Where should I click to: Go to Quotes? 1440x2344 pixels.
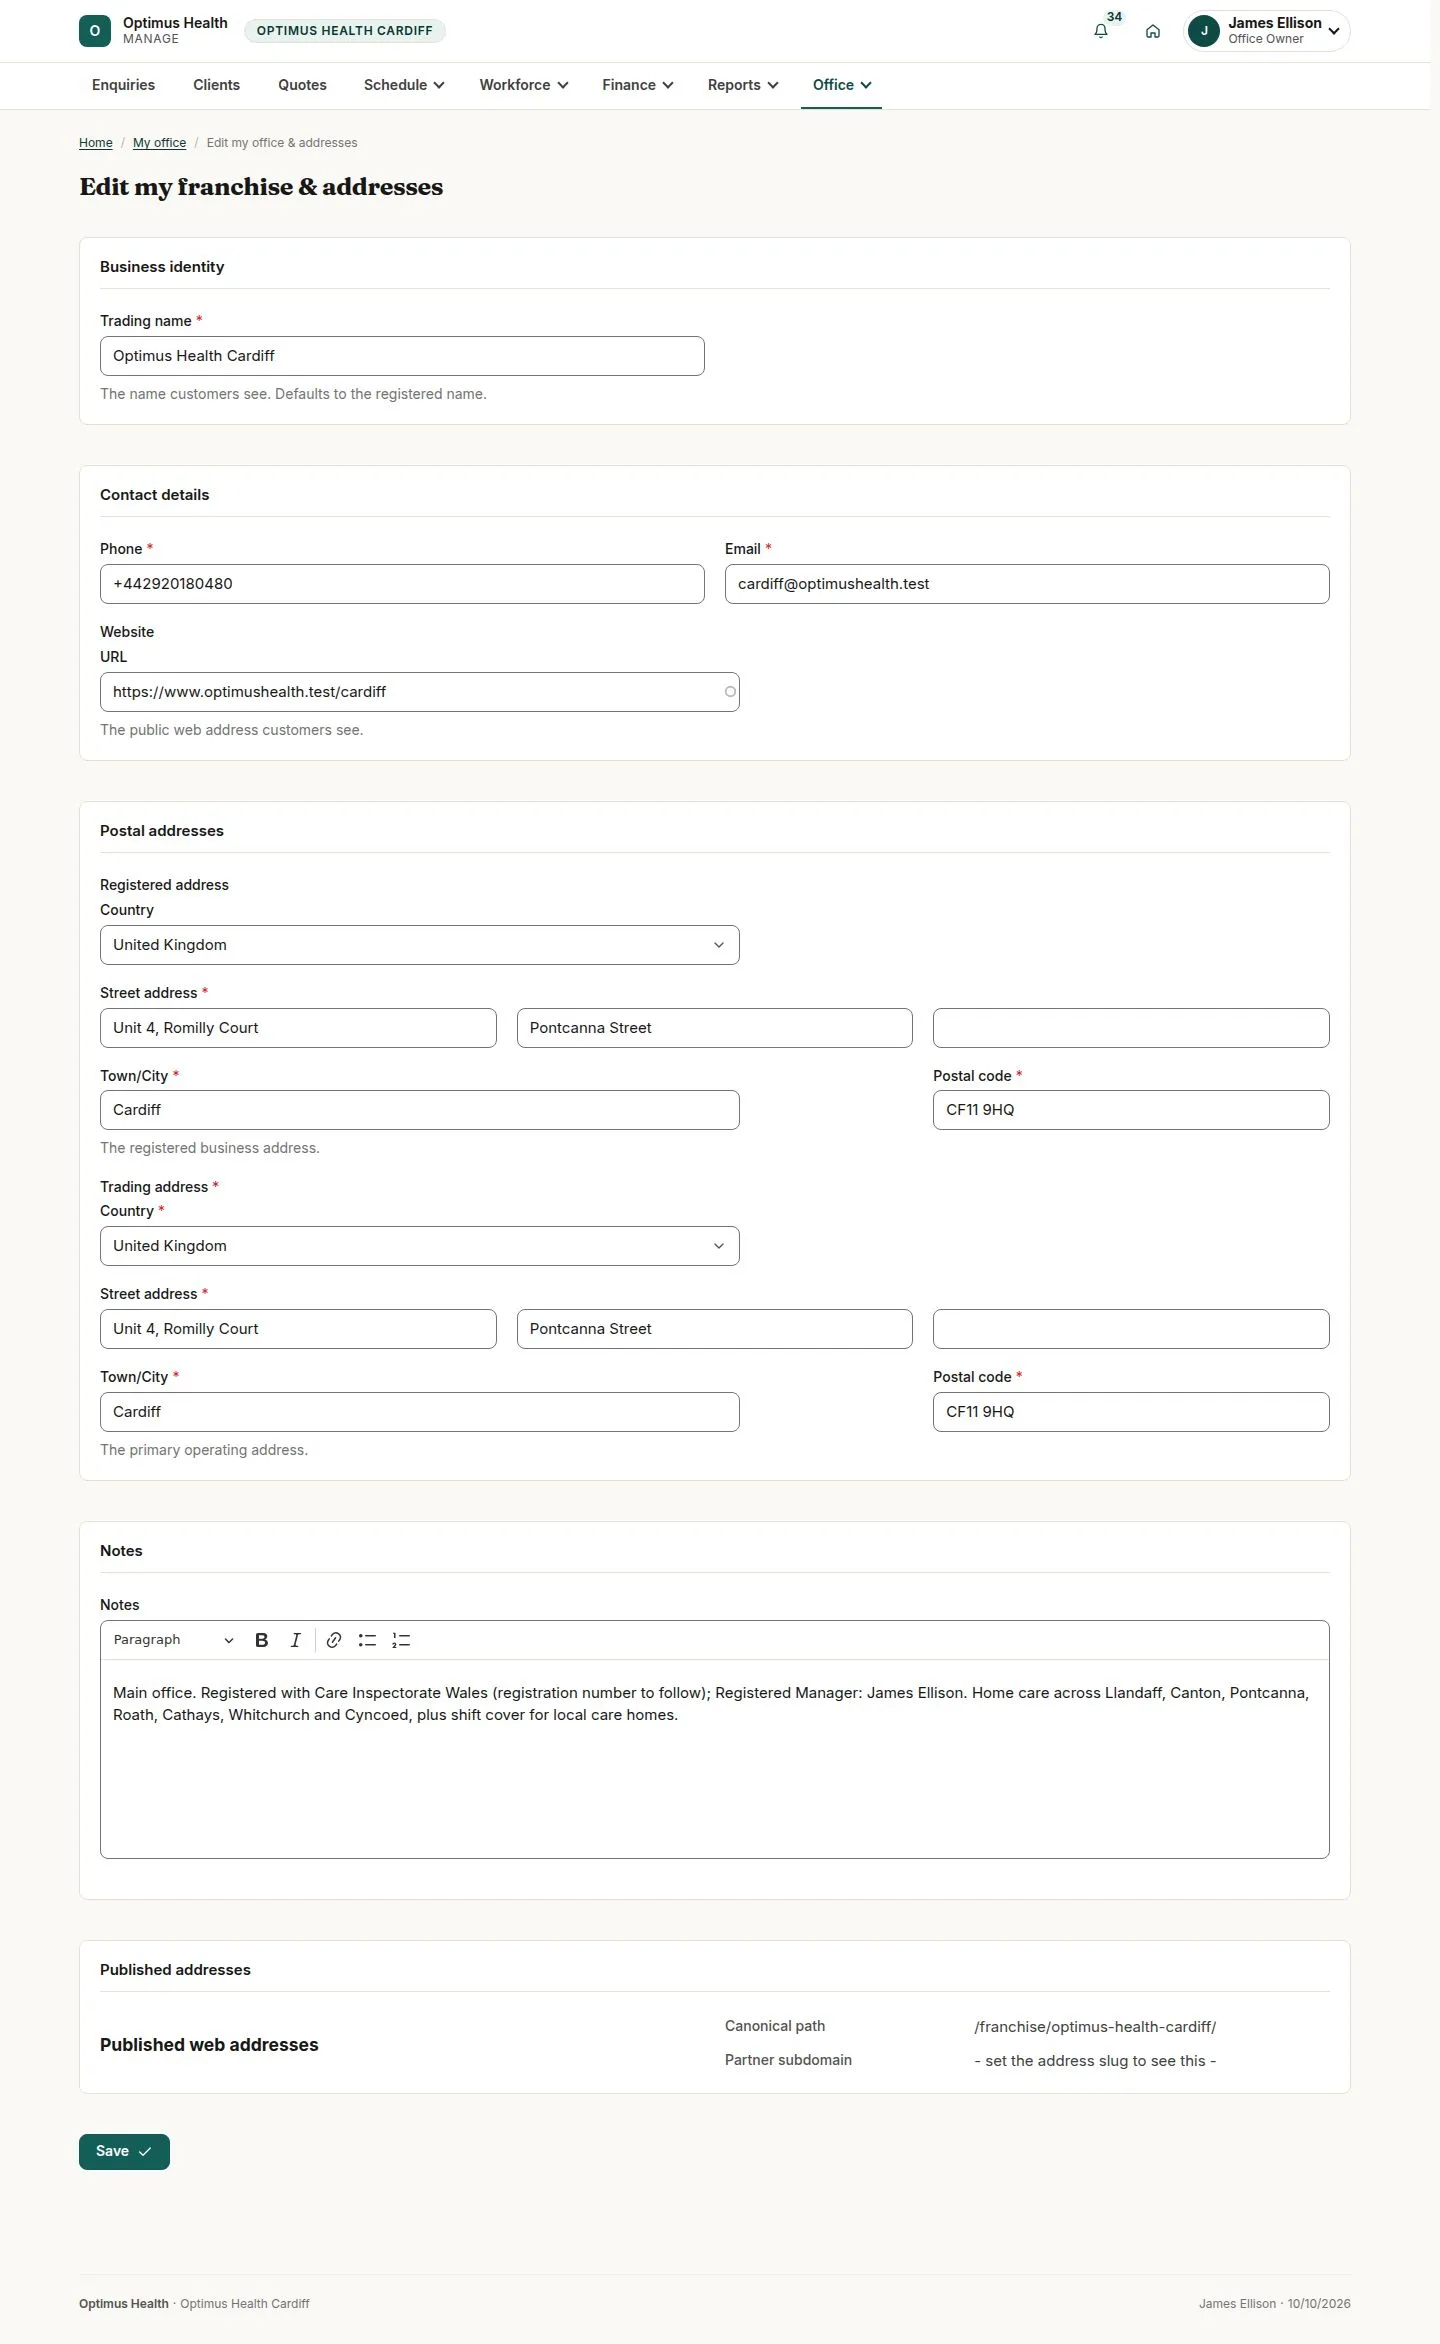click(302, 85)
